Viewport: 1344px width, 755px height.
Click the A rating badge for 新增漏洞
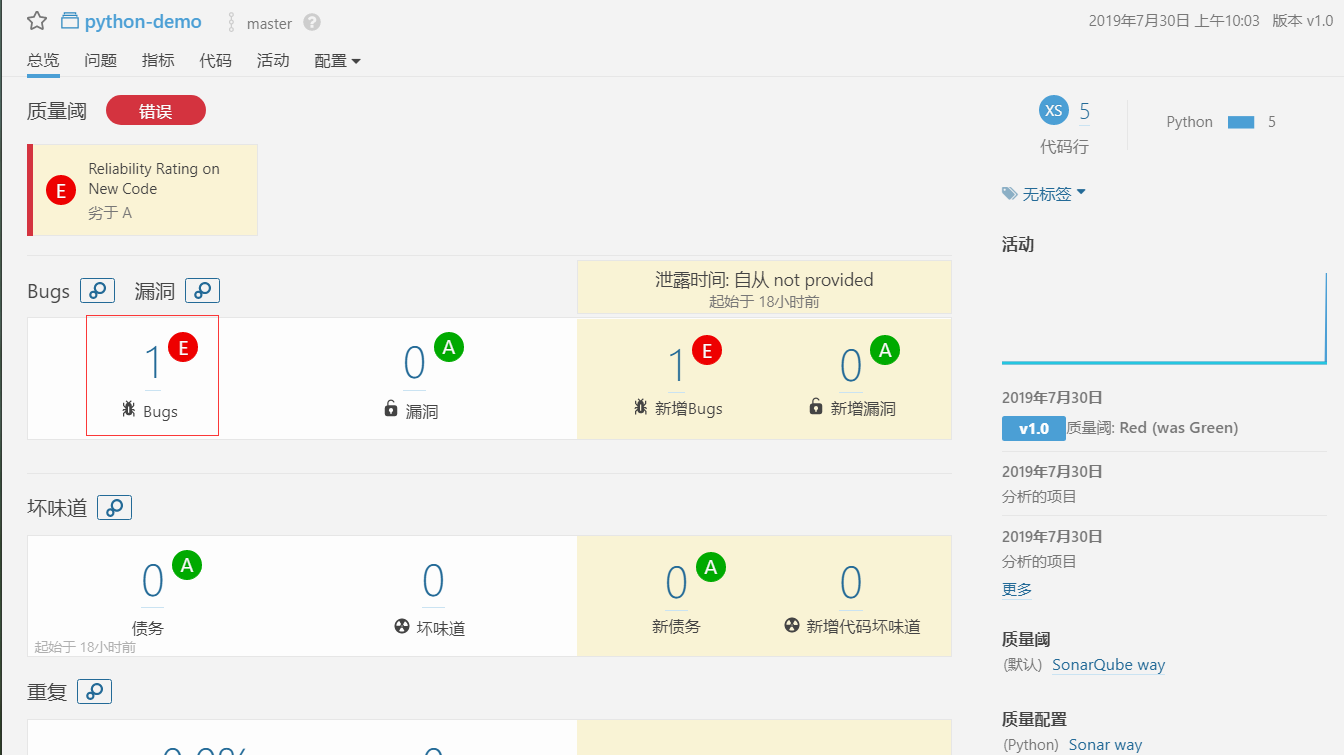point(884,350)
